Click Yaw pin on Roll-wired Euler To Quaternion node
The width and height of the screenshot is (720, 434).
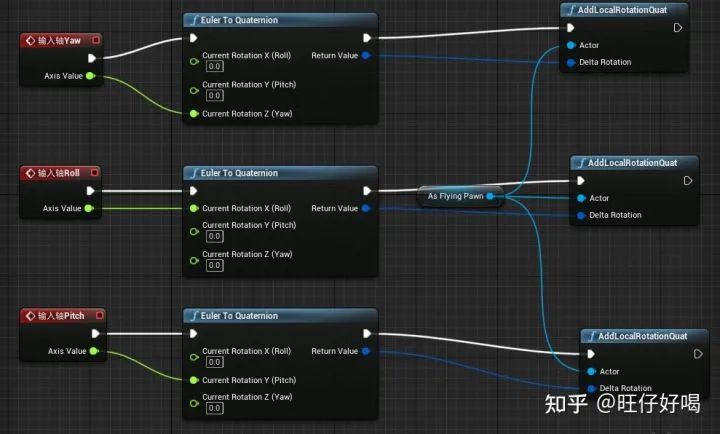click(194, 260)
